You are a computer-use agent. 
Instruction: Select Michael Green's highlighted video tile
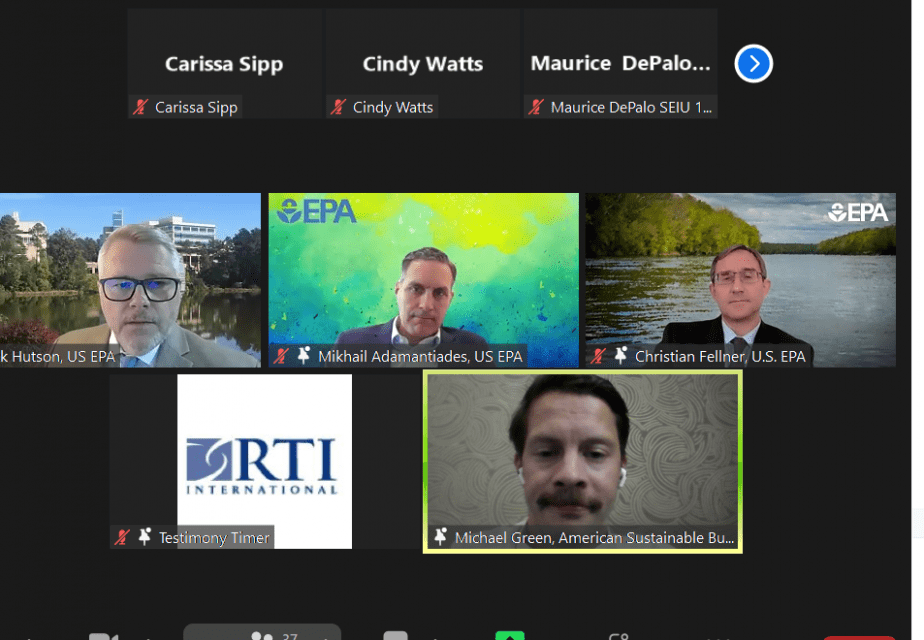[x=582, y=461]
